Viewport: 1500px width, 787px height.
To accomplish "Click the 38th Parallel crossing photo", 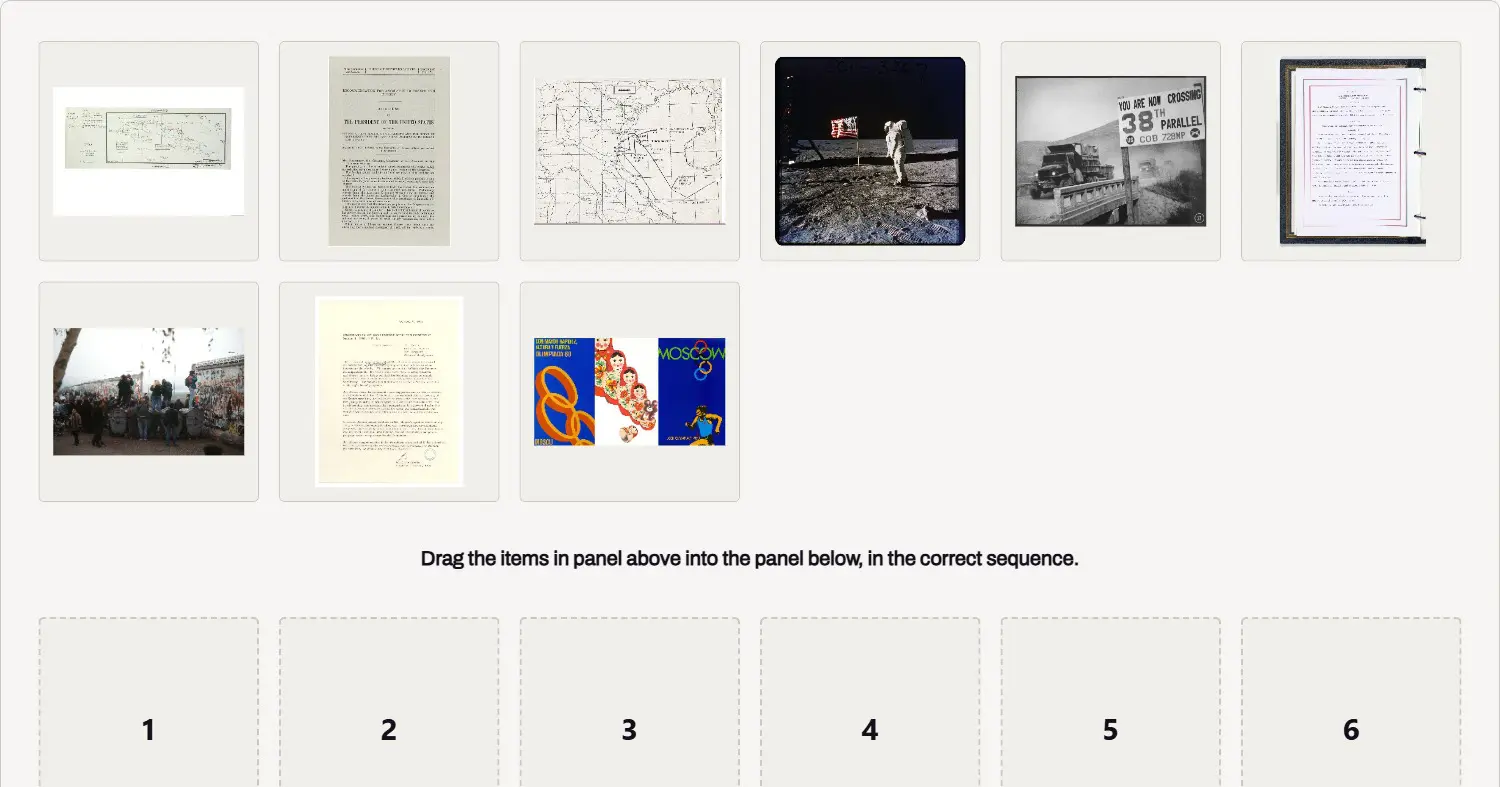I will [x=1111, y=151].
